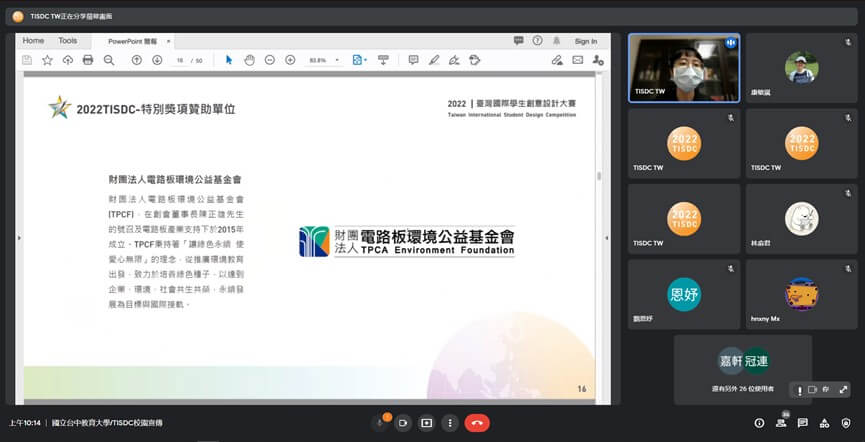
Task: Open the zoom level 83.8% dropdown
Action: pos(322,60)
